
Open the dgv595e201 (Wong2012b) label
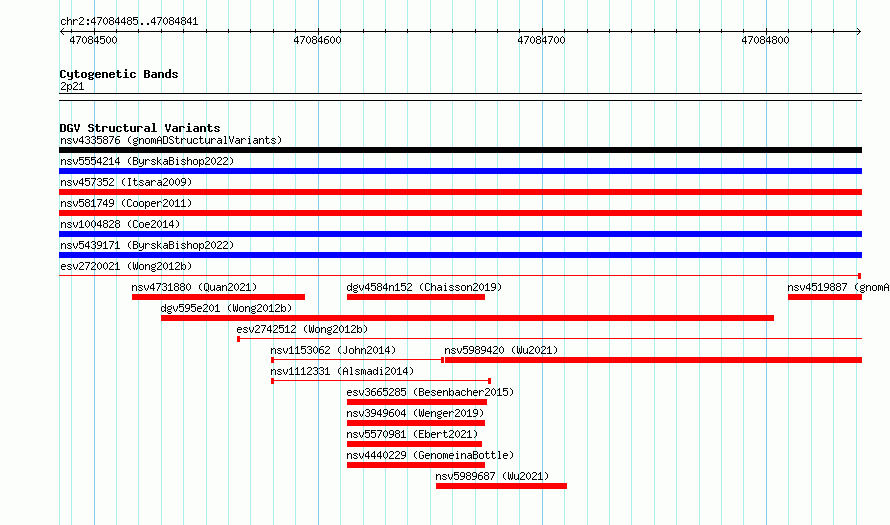tap(226, 308)
